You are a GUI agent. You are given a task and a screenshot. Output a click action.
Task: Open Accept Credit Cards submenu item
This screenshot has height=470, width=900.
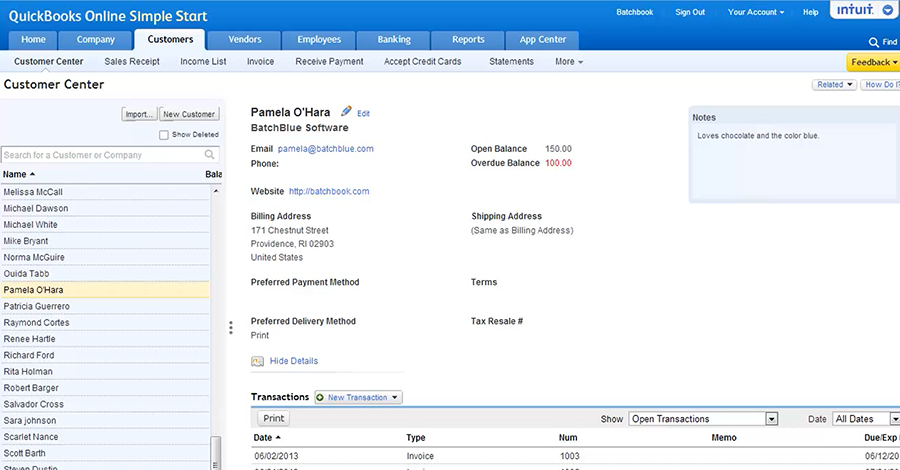pyautogui.click(x=422, y=61)
